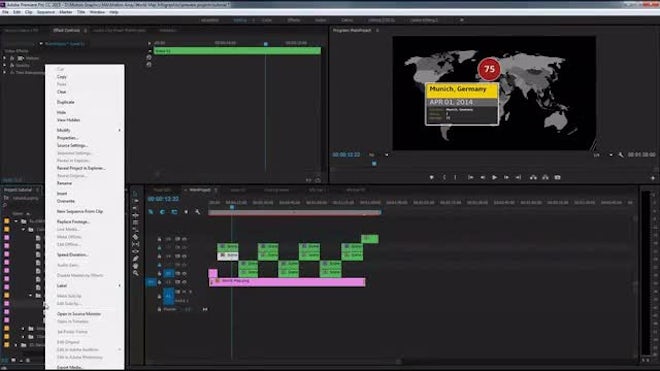Switch to the Editing workspace tab

click(x=240, y=20)
